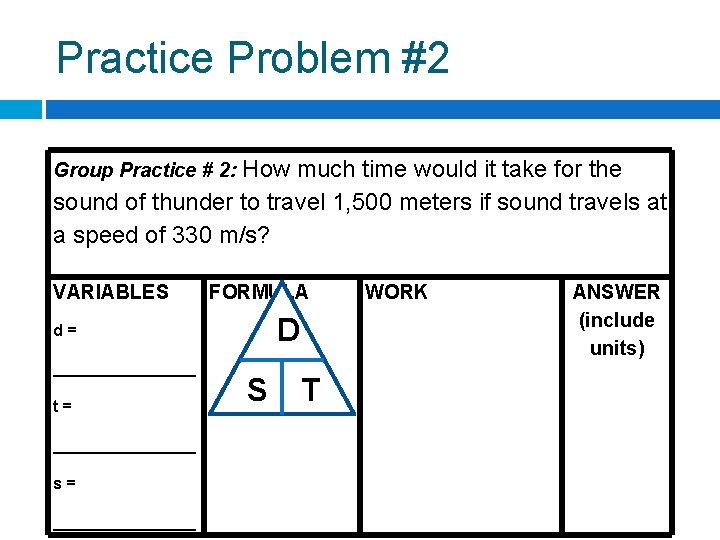Click the S section of the formula triangle
Screen dimensions: 720x540
click(257, 390)
